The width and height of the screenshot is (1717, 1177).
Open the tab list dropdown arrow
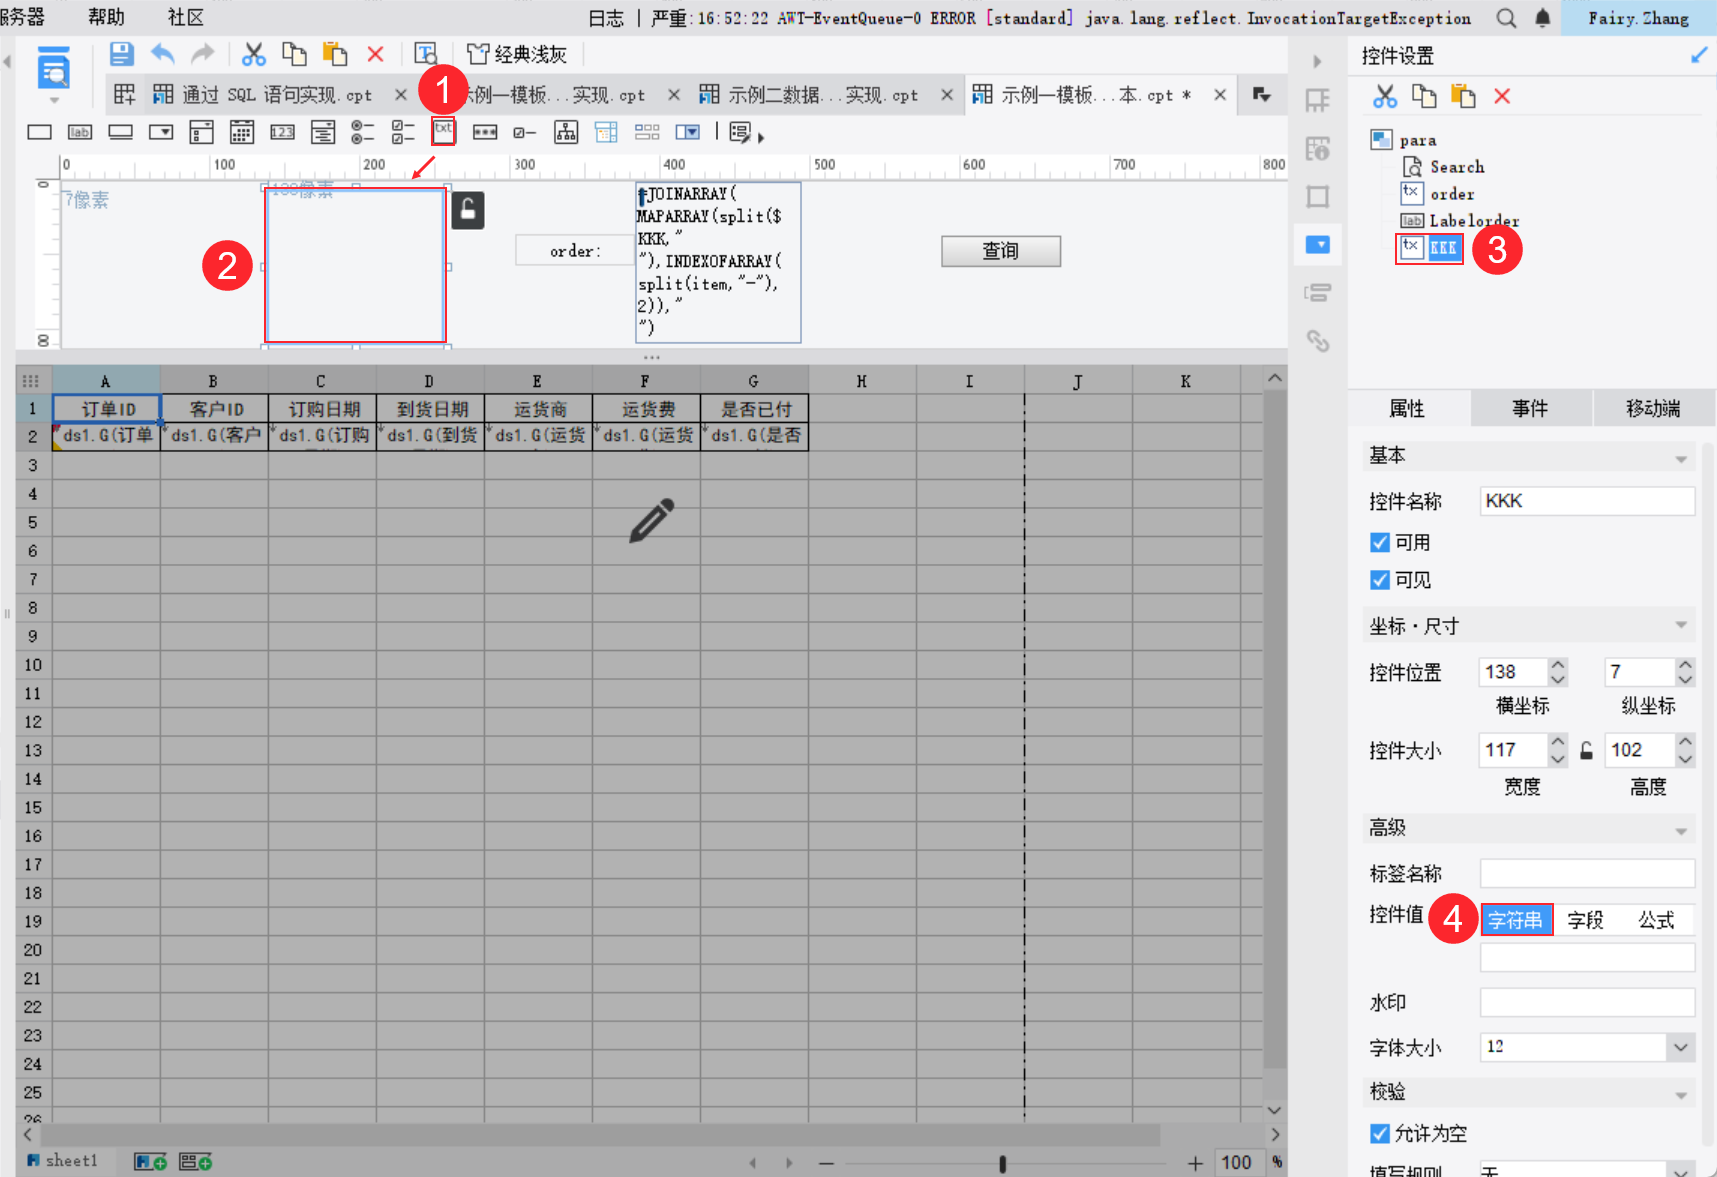[x=1262, y=94]
